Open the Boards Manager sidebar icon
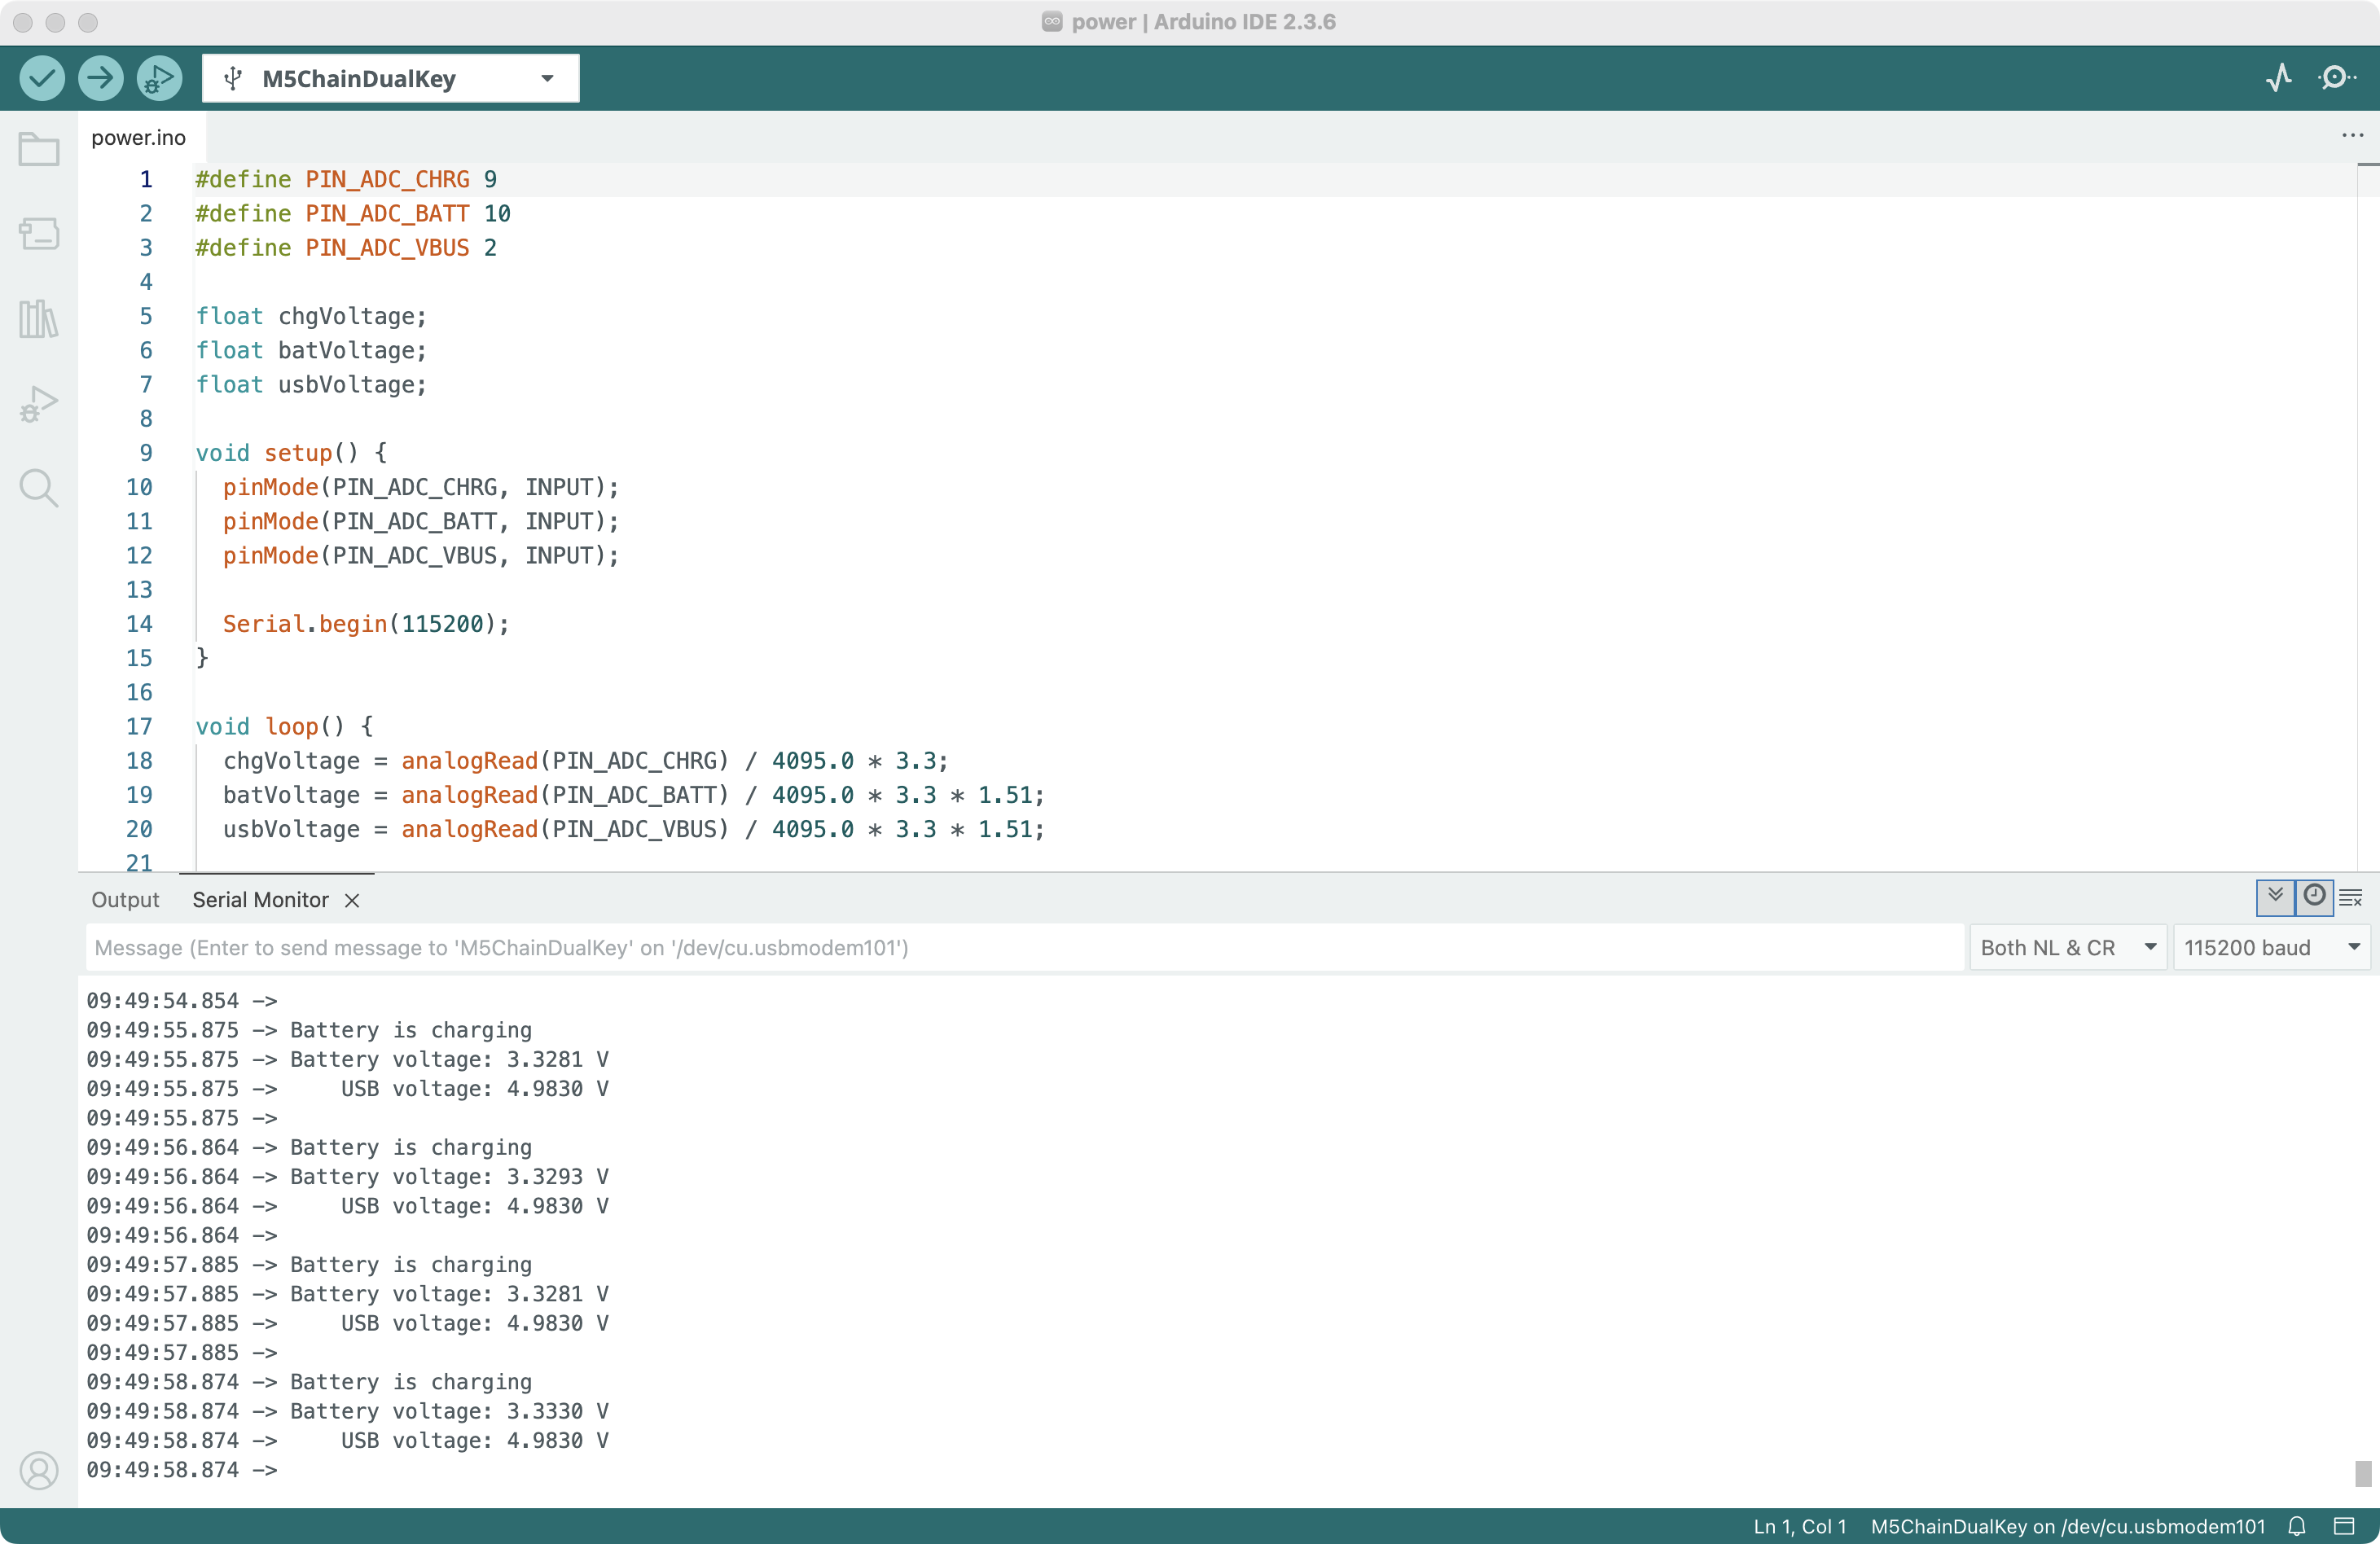2380x1544 pixels. click(39, 234)
